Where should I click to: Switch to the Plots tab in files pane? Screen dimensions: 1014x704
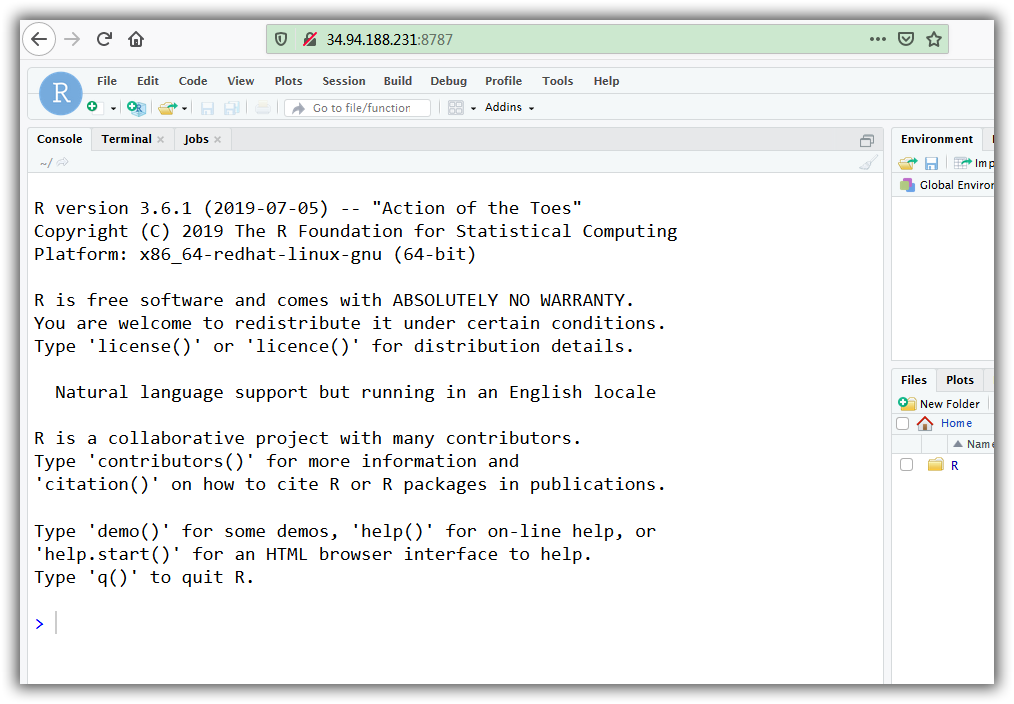point(960,380)
